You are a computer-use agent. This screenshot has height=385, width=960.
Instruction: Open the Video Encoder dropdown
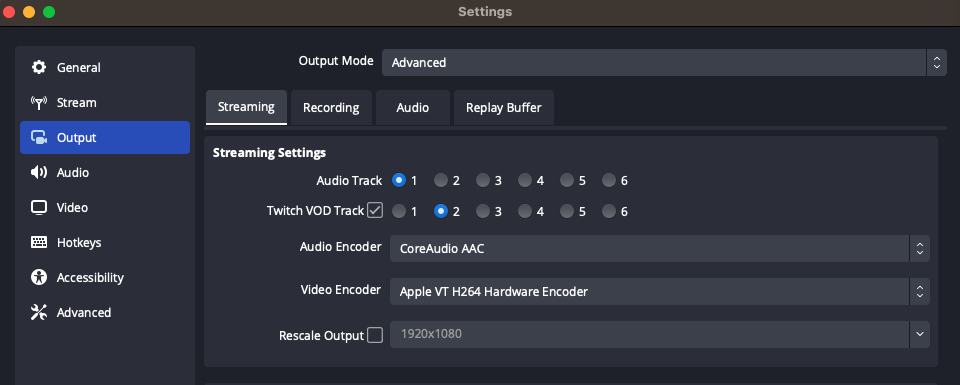[x=660, y=291]
